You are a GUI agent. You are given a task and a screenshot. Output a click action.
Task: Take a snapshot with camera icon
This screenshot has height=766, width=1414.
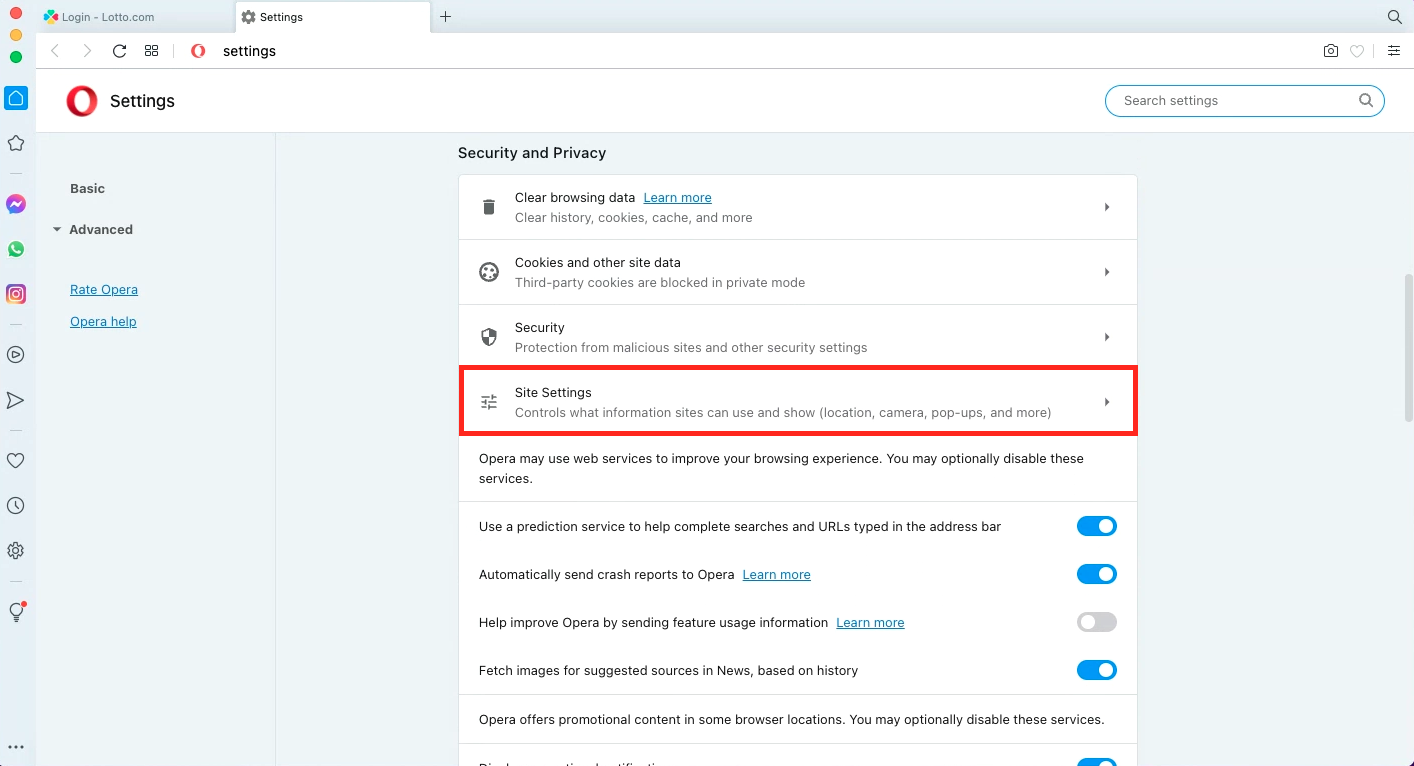1331,51
